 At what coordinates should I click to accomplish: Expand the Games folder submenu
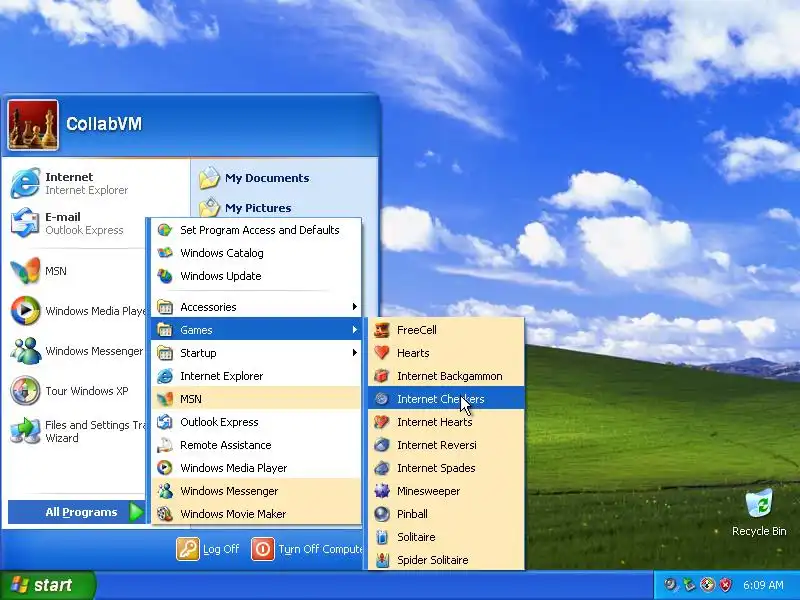(x=256, y=330)
